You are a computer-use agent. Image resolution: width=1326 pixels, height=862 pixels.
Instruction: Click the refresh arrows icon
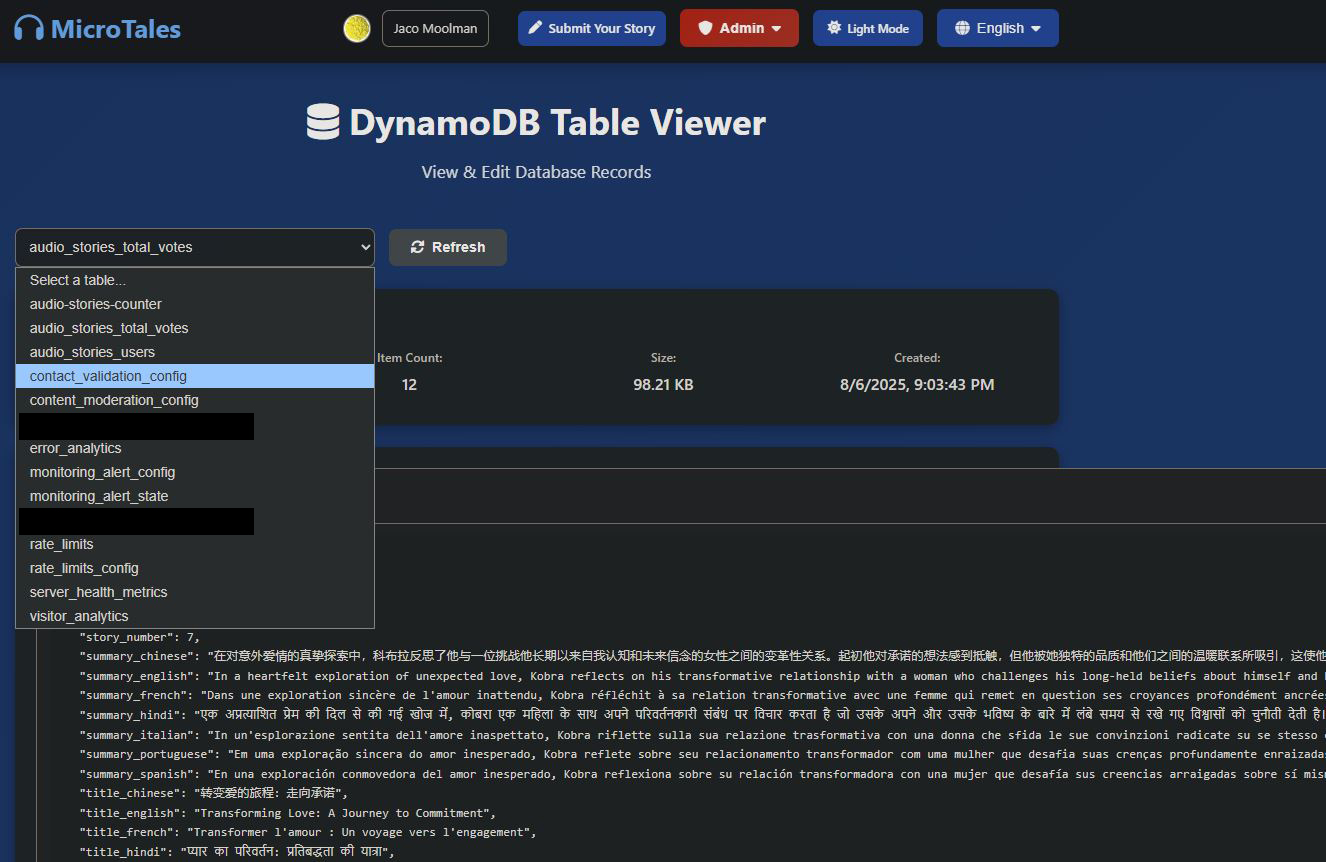click(x=417, y=247)
